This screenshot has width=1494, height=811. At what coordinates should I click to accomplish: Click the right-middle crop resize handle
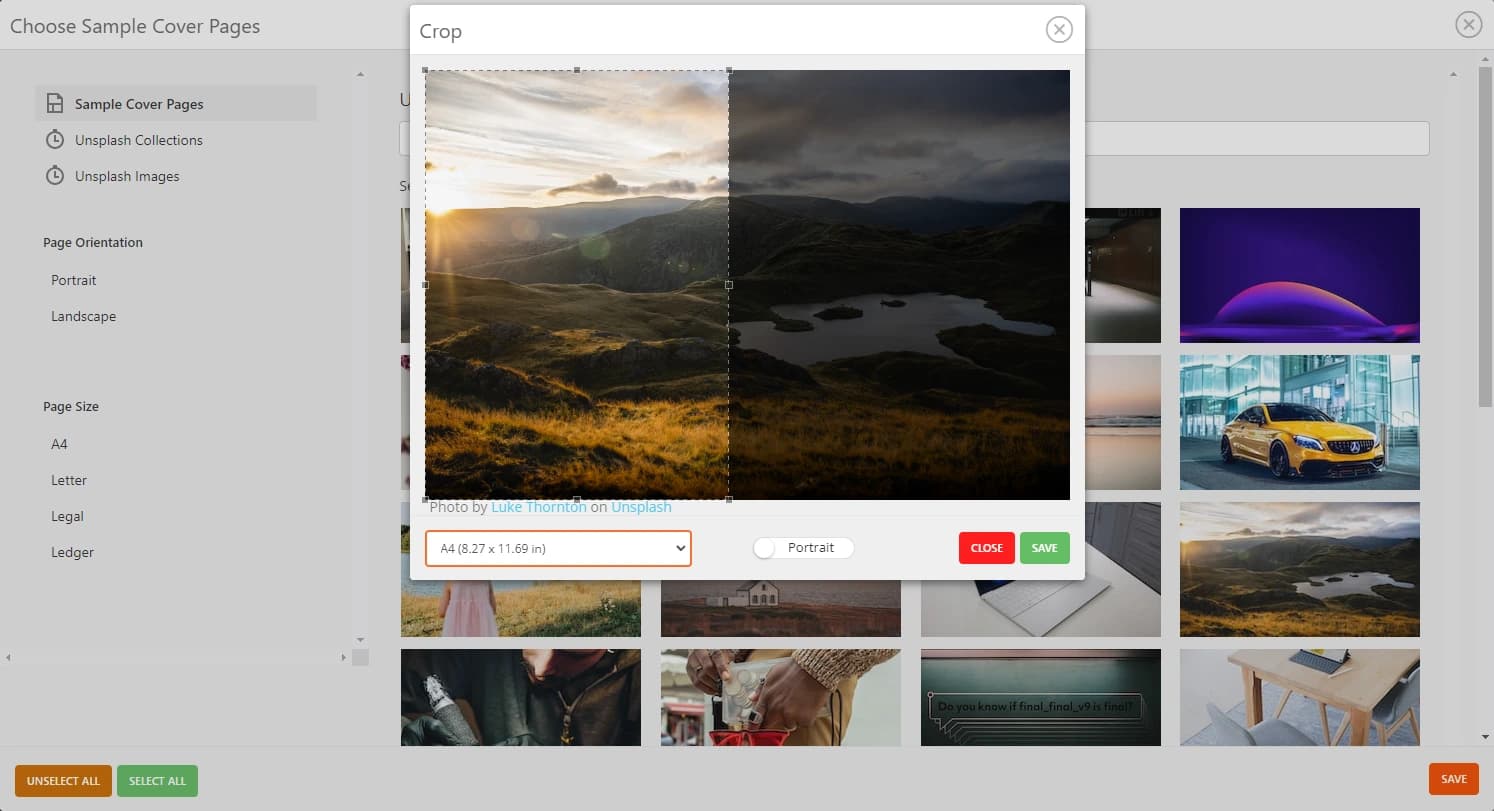[x=728, y=285]
